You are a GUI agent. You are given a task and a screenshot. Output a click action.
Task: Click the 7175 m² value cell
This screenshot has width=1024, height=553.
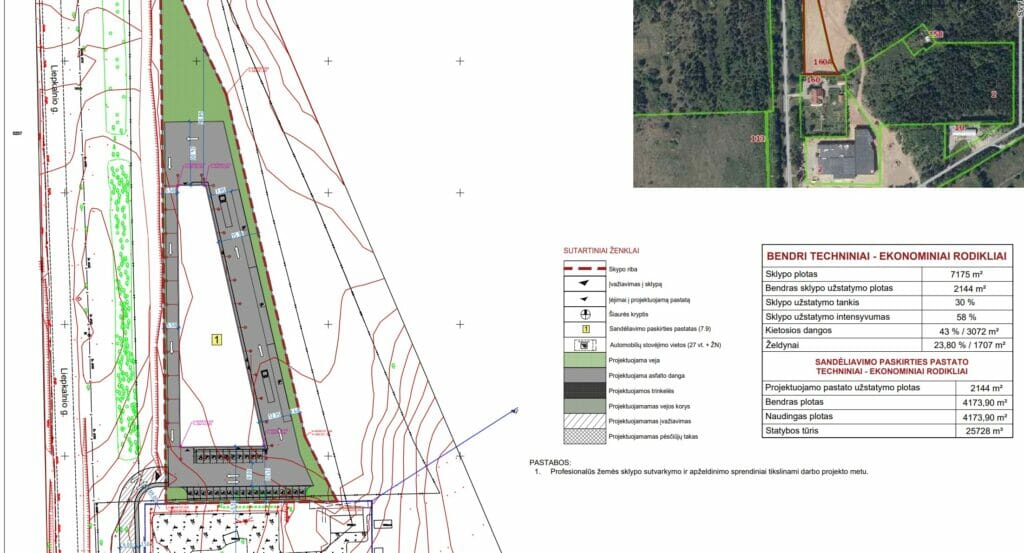tap(968, 274)
